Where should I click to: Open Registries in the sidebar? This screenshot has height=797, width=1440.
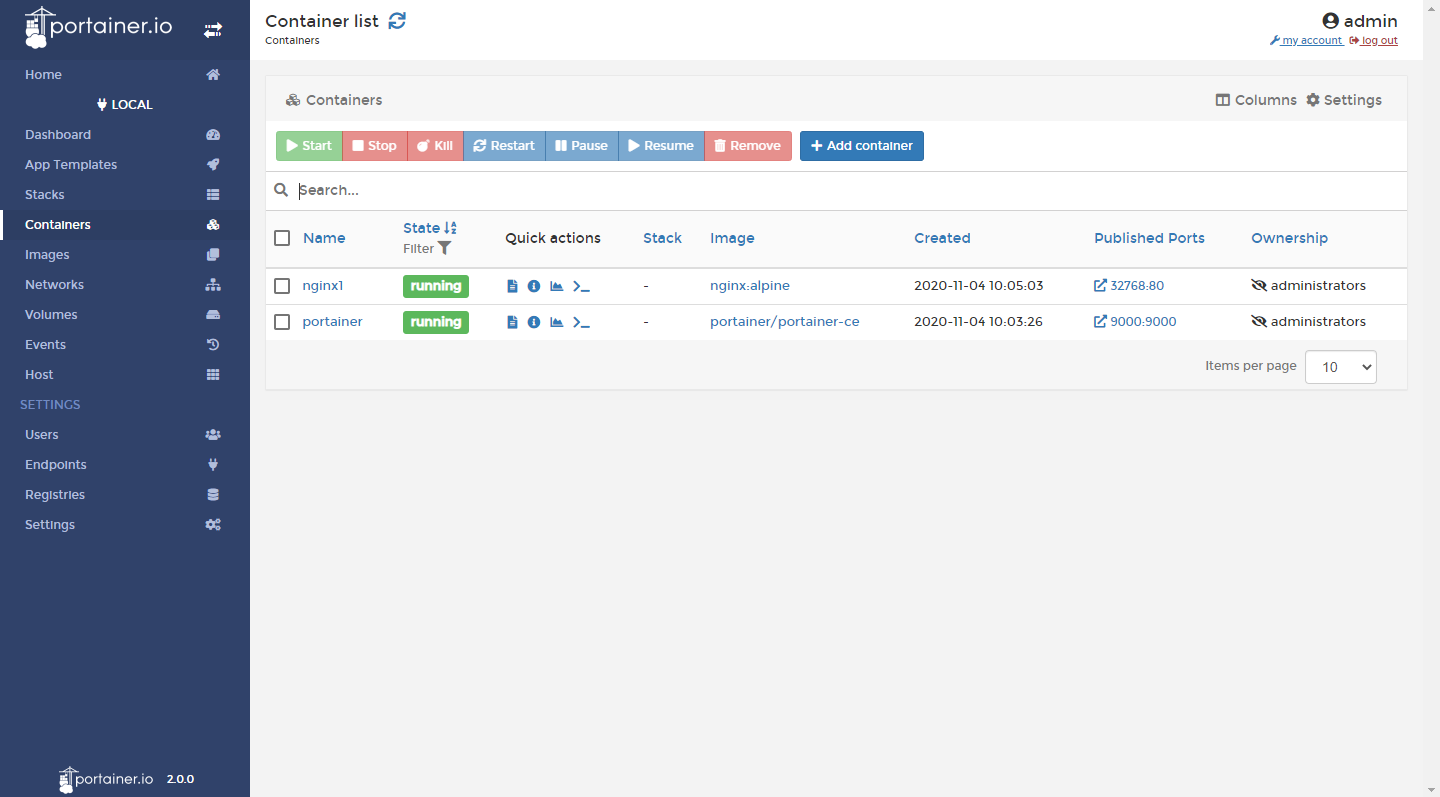tap(125, 495)
